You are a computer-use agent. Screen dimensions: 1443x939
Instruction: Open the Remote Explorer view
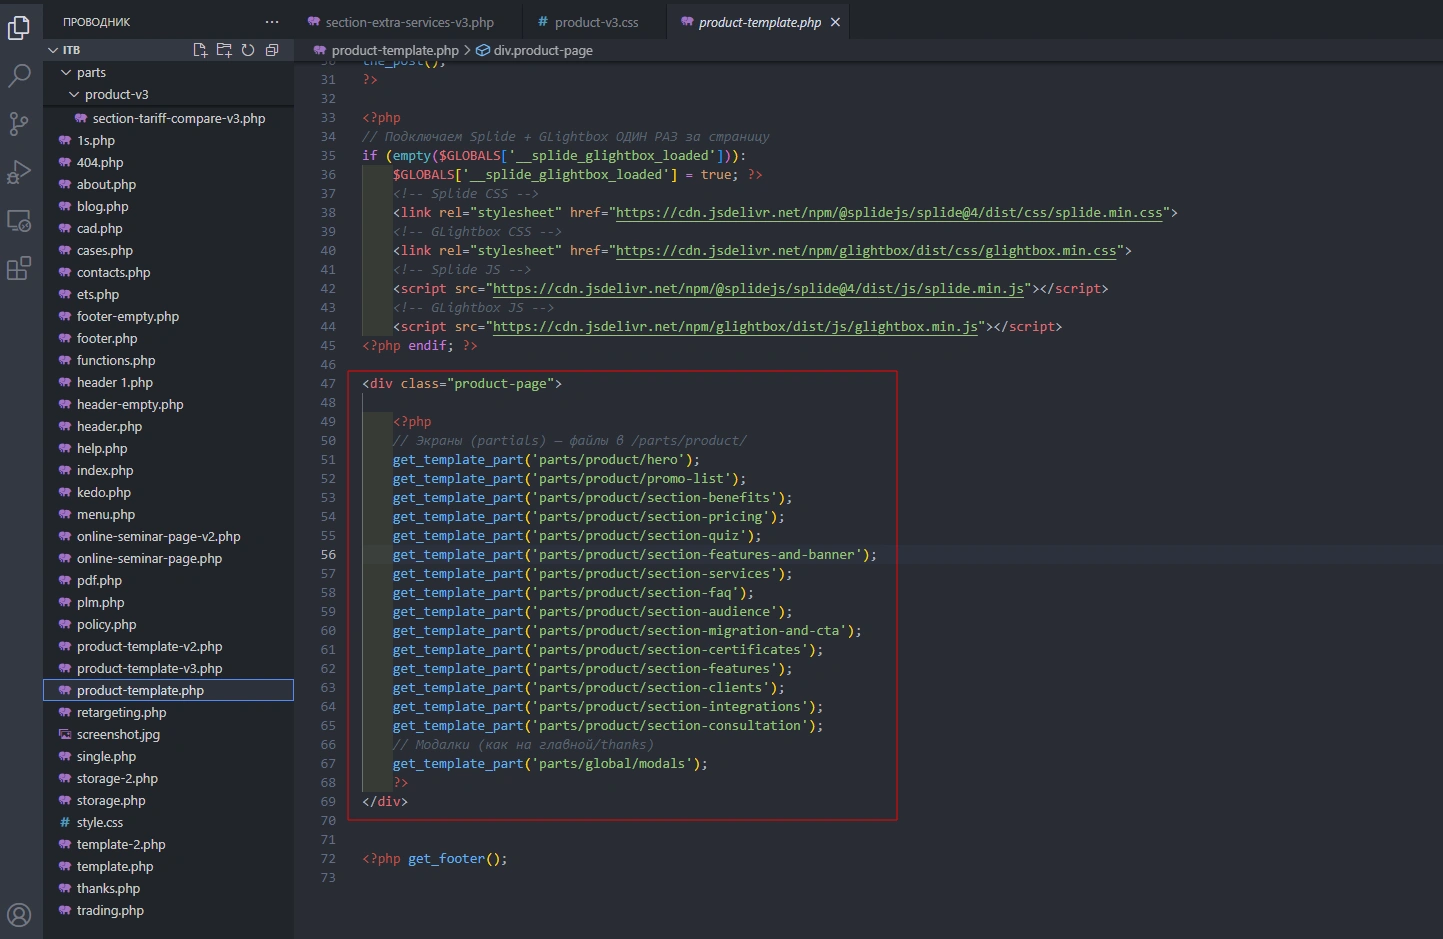tap(19, 220)
